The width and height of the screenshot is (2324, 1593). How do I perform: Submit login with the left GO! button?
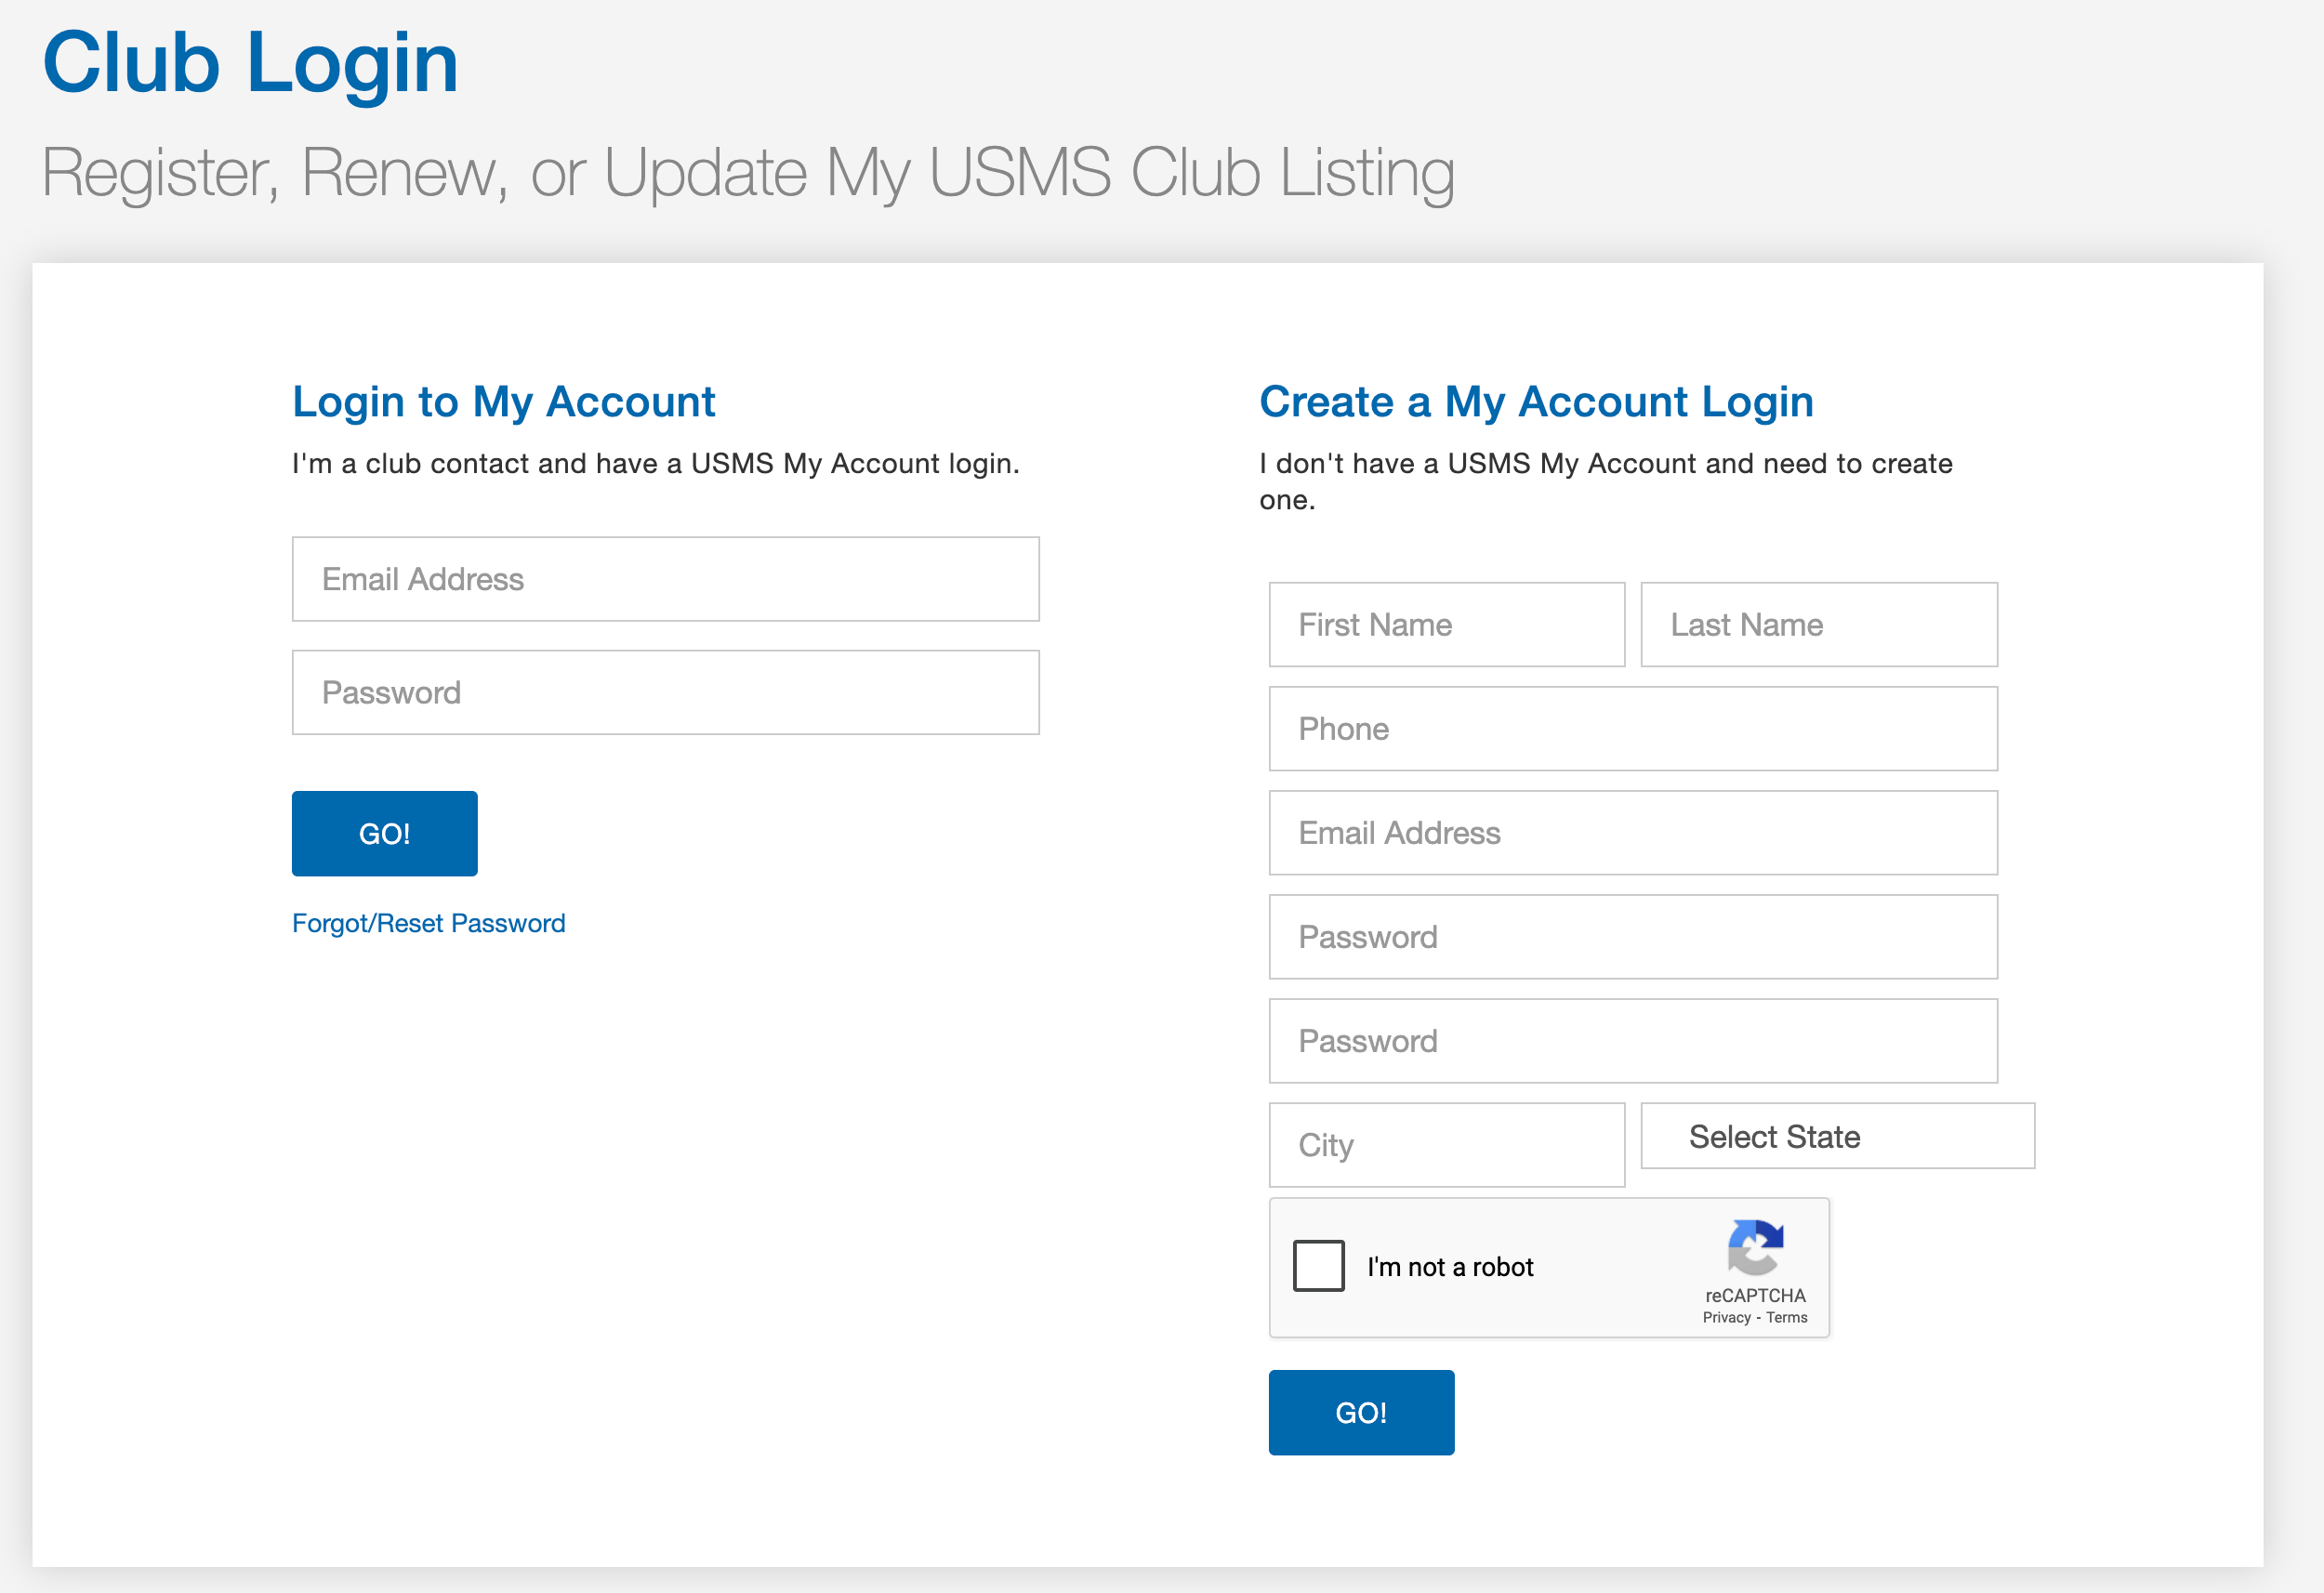[384, 833]
